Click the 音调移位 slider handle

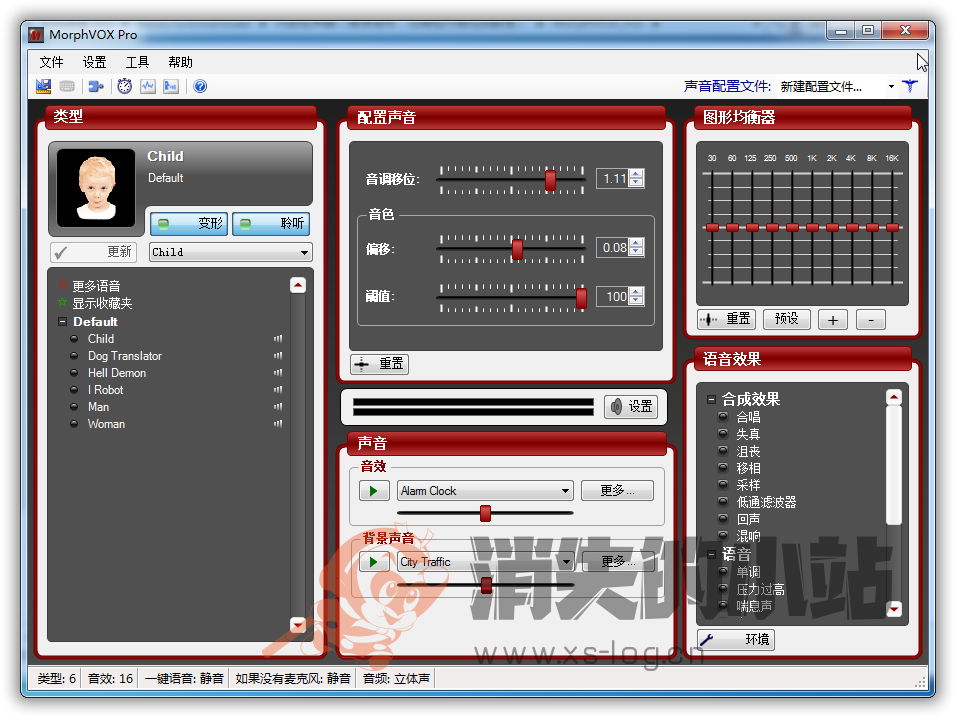[x=550, y=180]
